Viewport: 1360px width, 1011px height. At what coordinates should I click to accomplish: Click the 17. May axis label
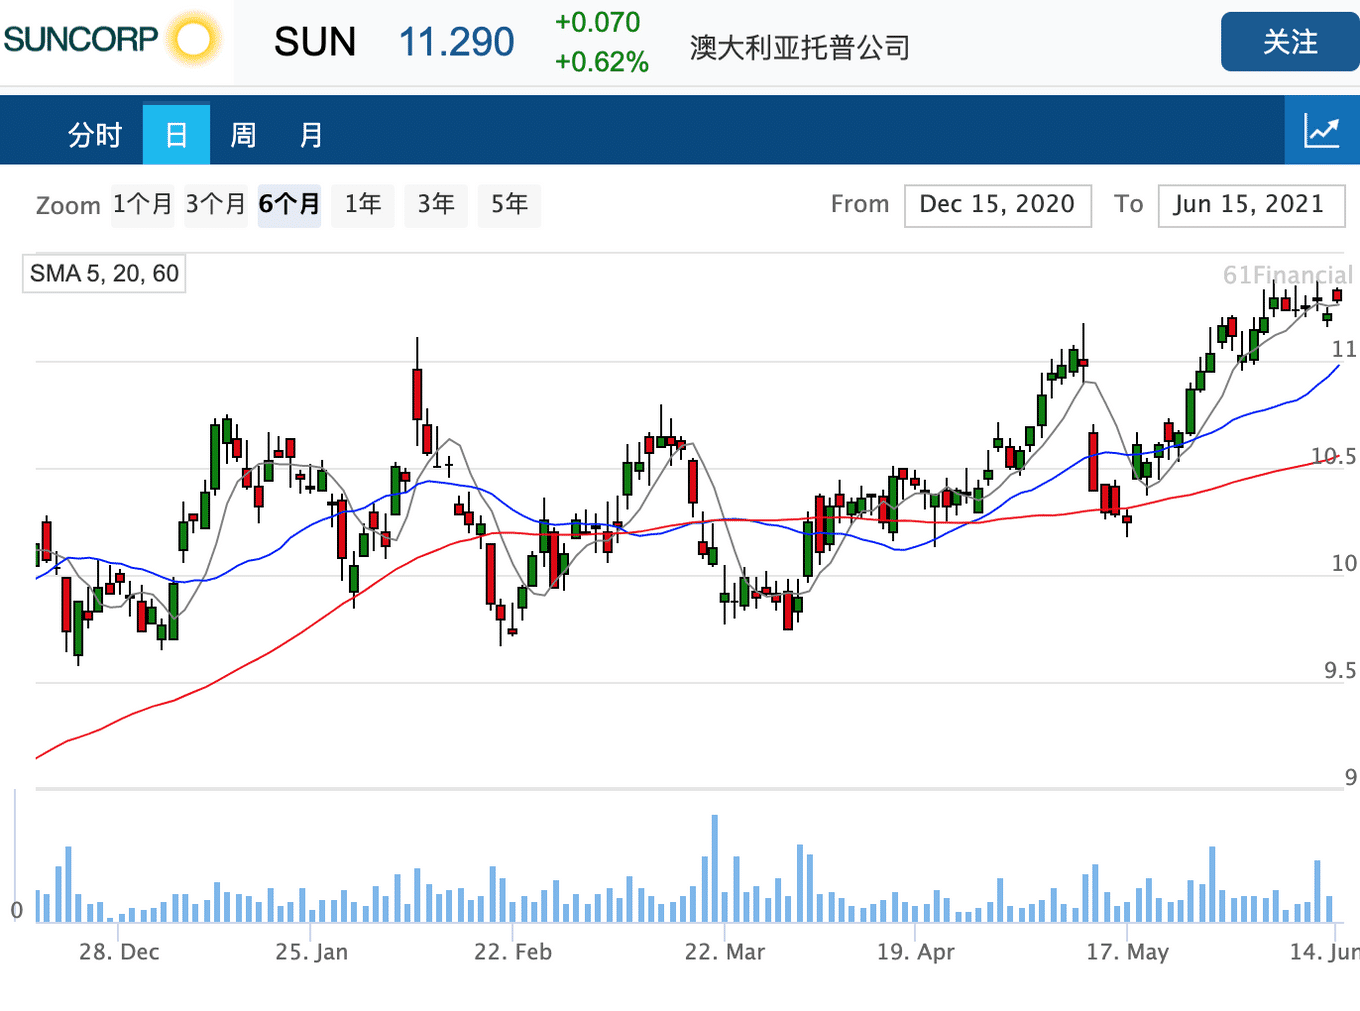(x=1128, y=952)
